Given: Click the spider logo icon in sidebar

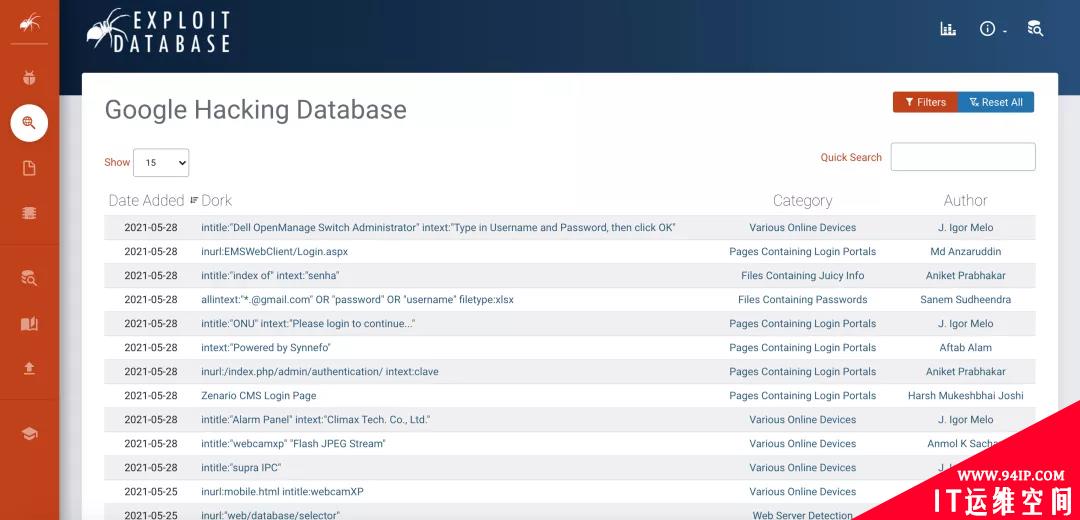Looking at the screenshot, I should point(29,23).
